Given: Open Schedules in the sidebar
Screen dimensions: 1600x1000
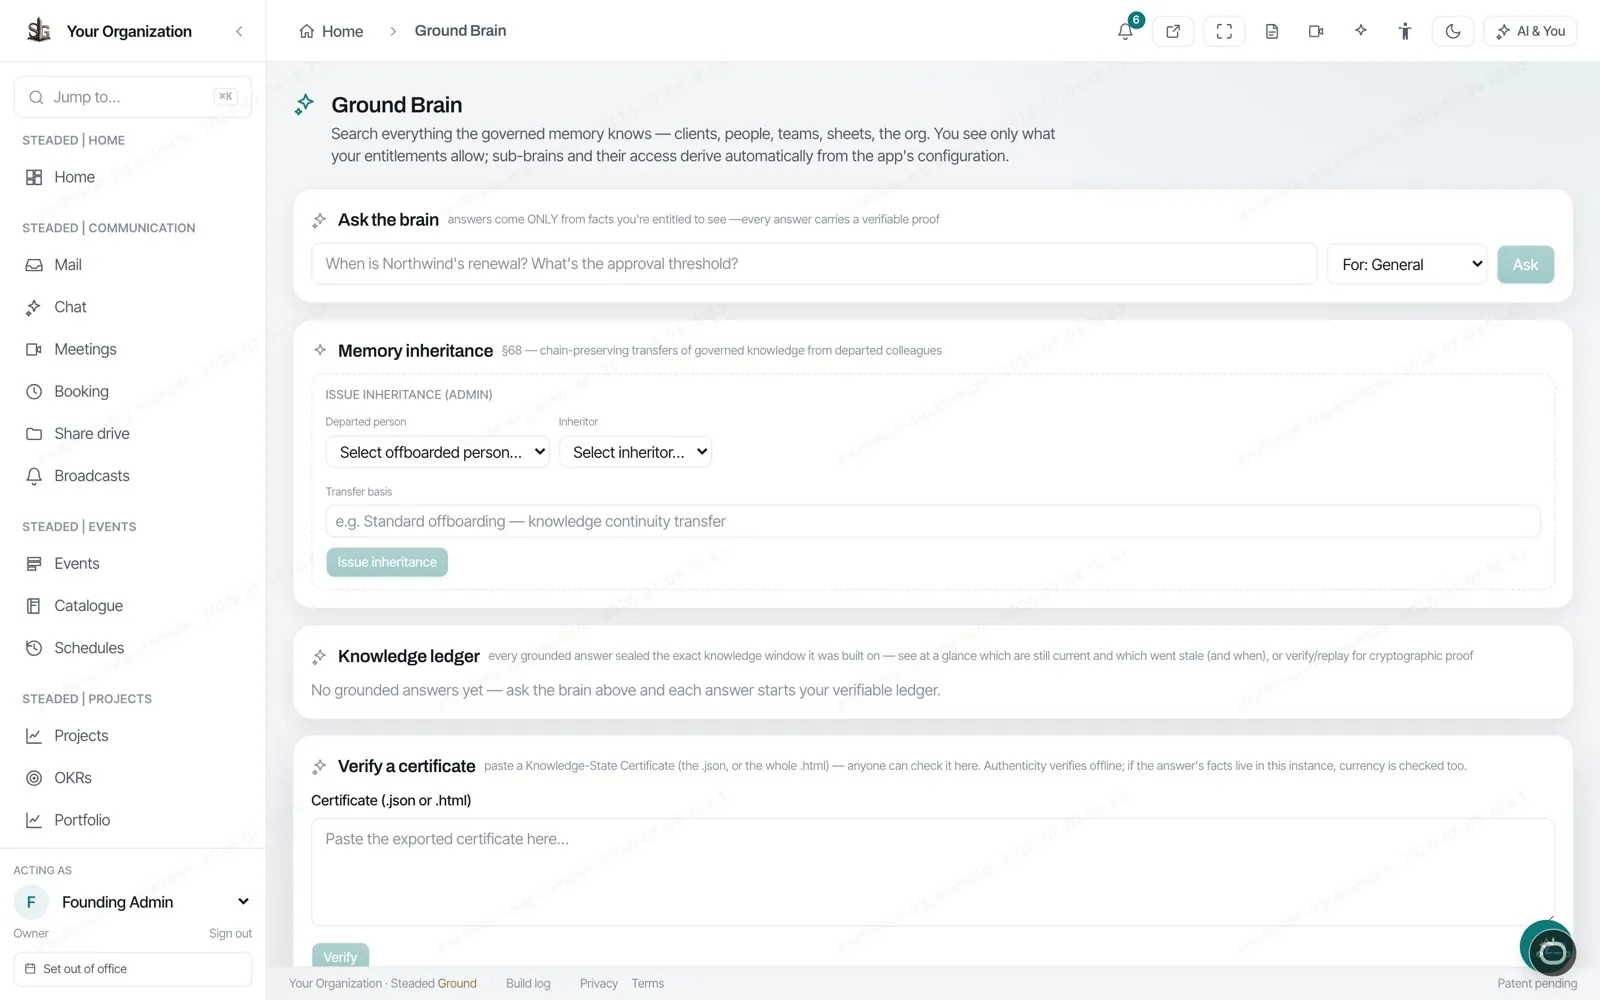Looking at the screenshot, I should click(x=133, y=648).
